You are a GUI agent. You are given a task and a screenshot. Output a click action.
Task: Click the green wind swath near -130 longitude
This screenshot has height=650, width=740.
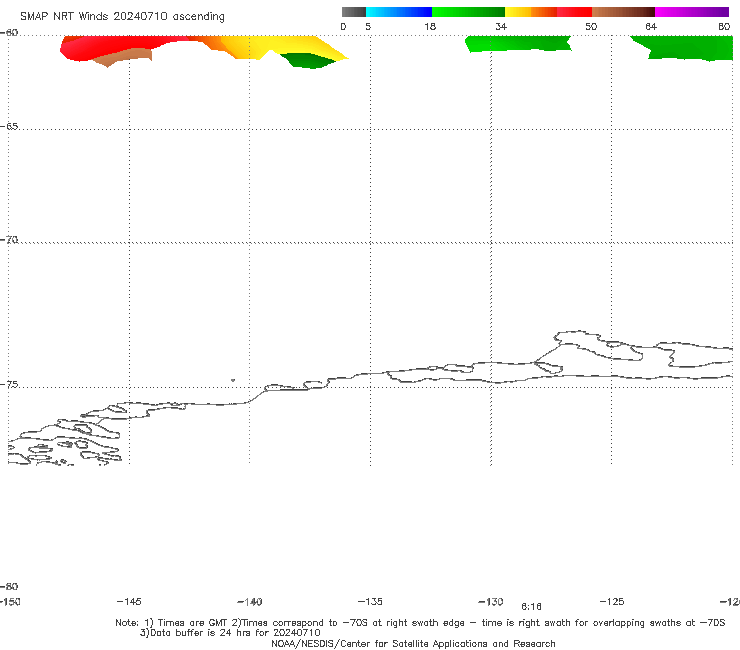coord(518,43)
